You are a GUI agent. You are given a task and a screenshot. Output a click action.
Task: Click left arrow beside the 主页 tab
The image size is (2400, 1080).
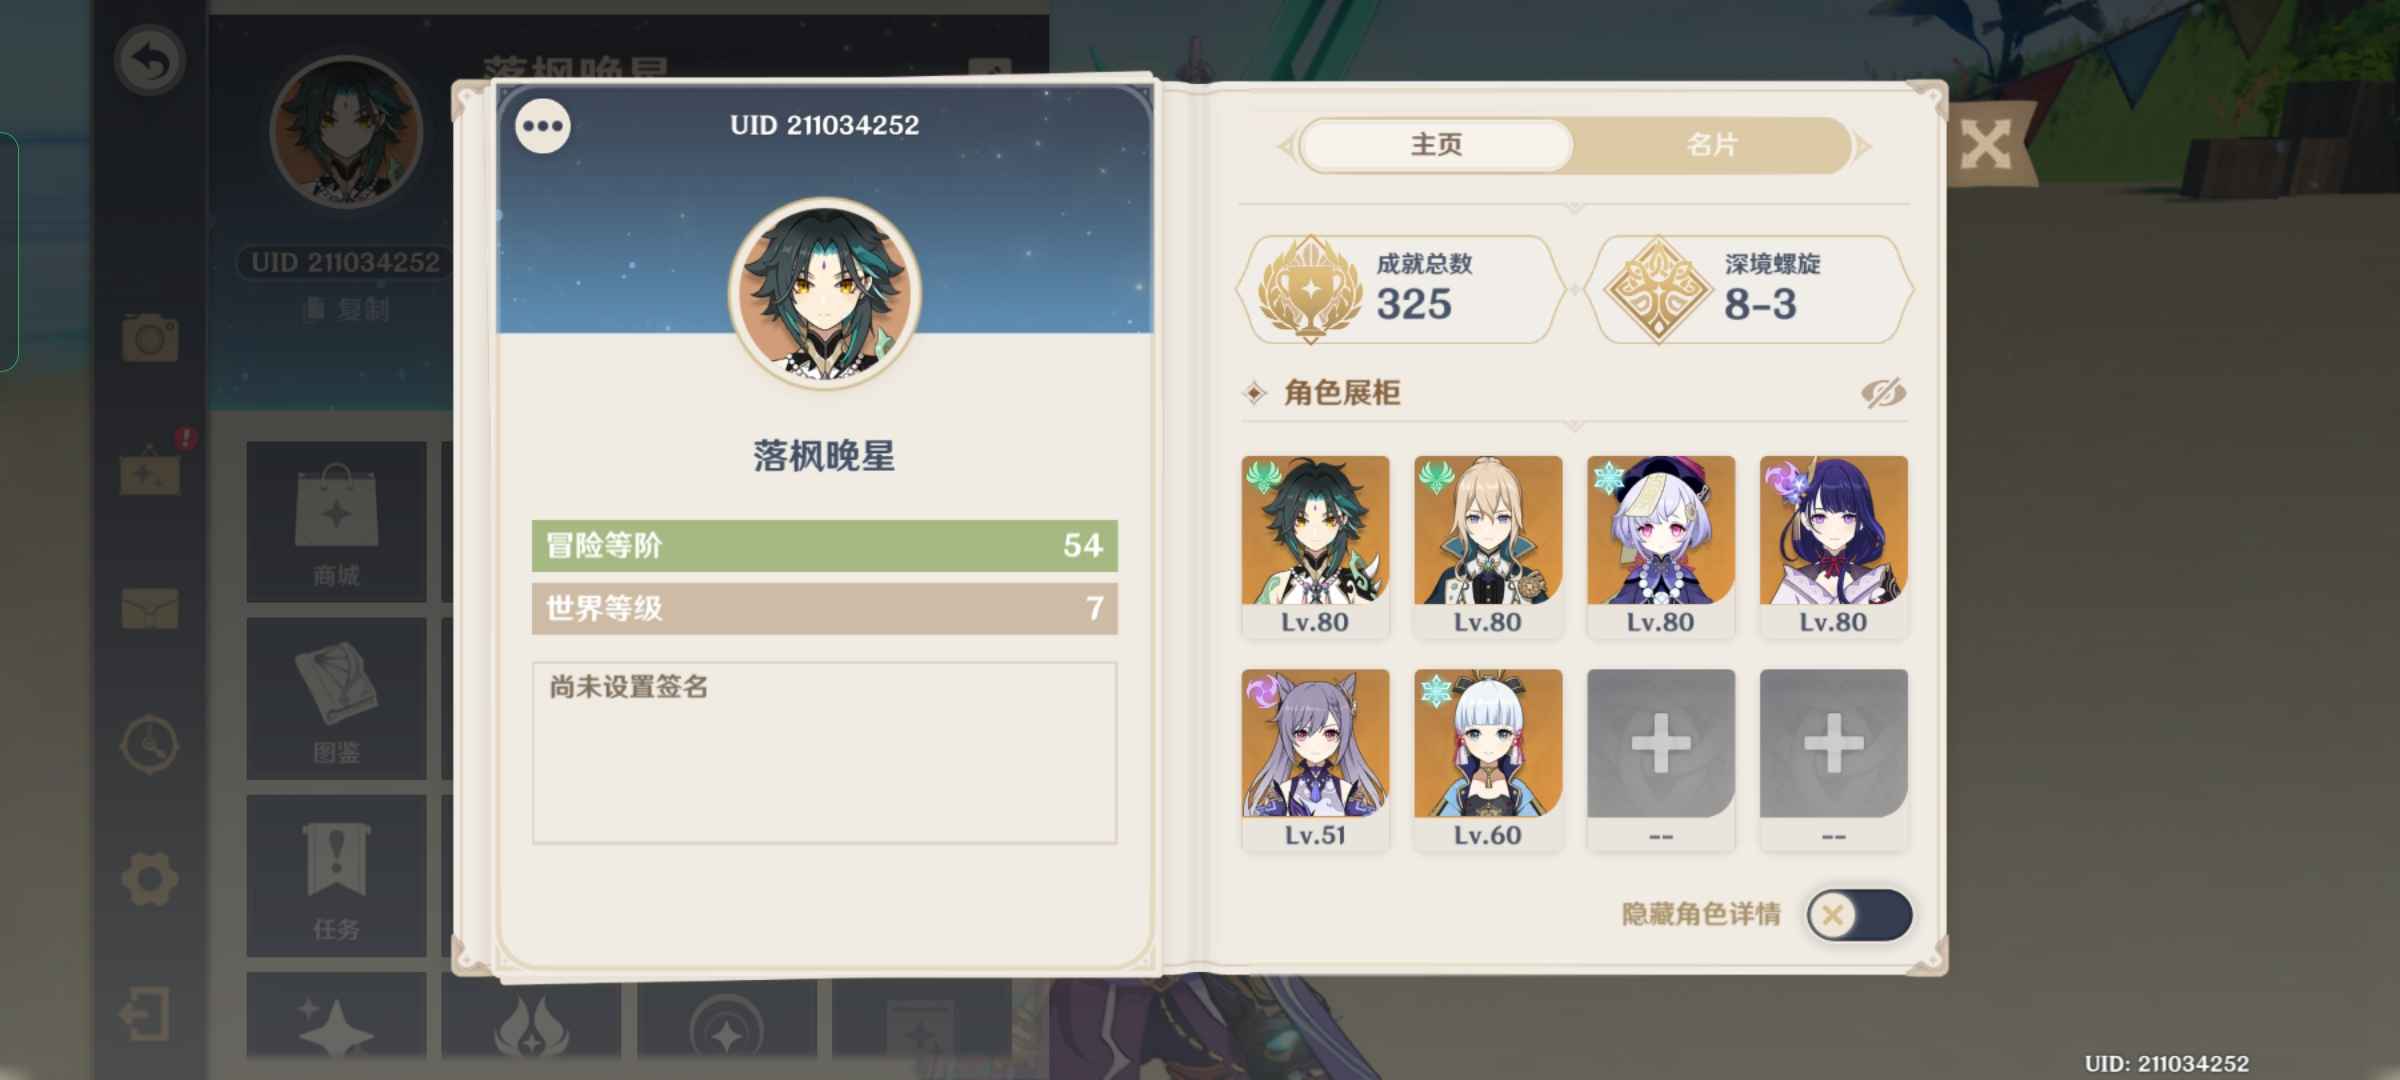tap(1287, 147)
